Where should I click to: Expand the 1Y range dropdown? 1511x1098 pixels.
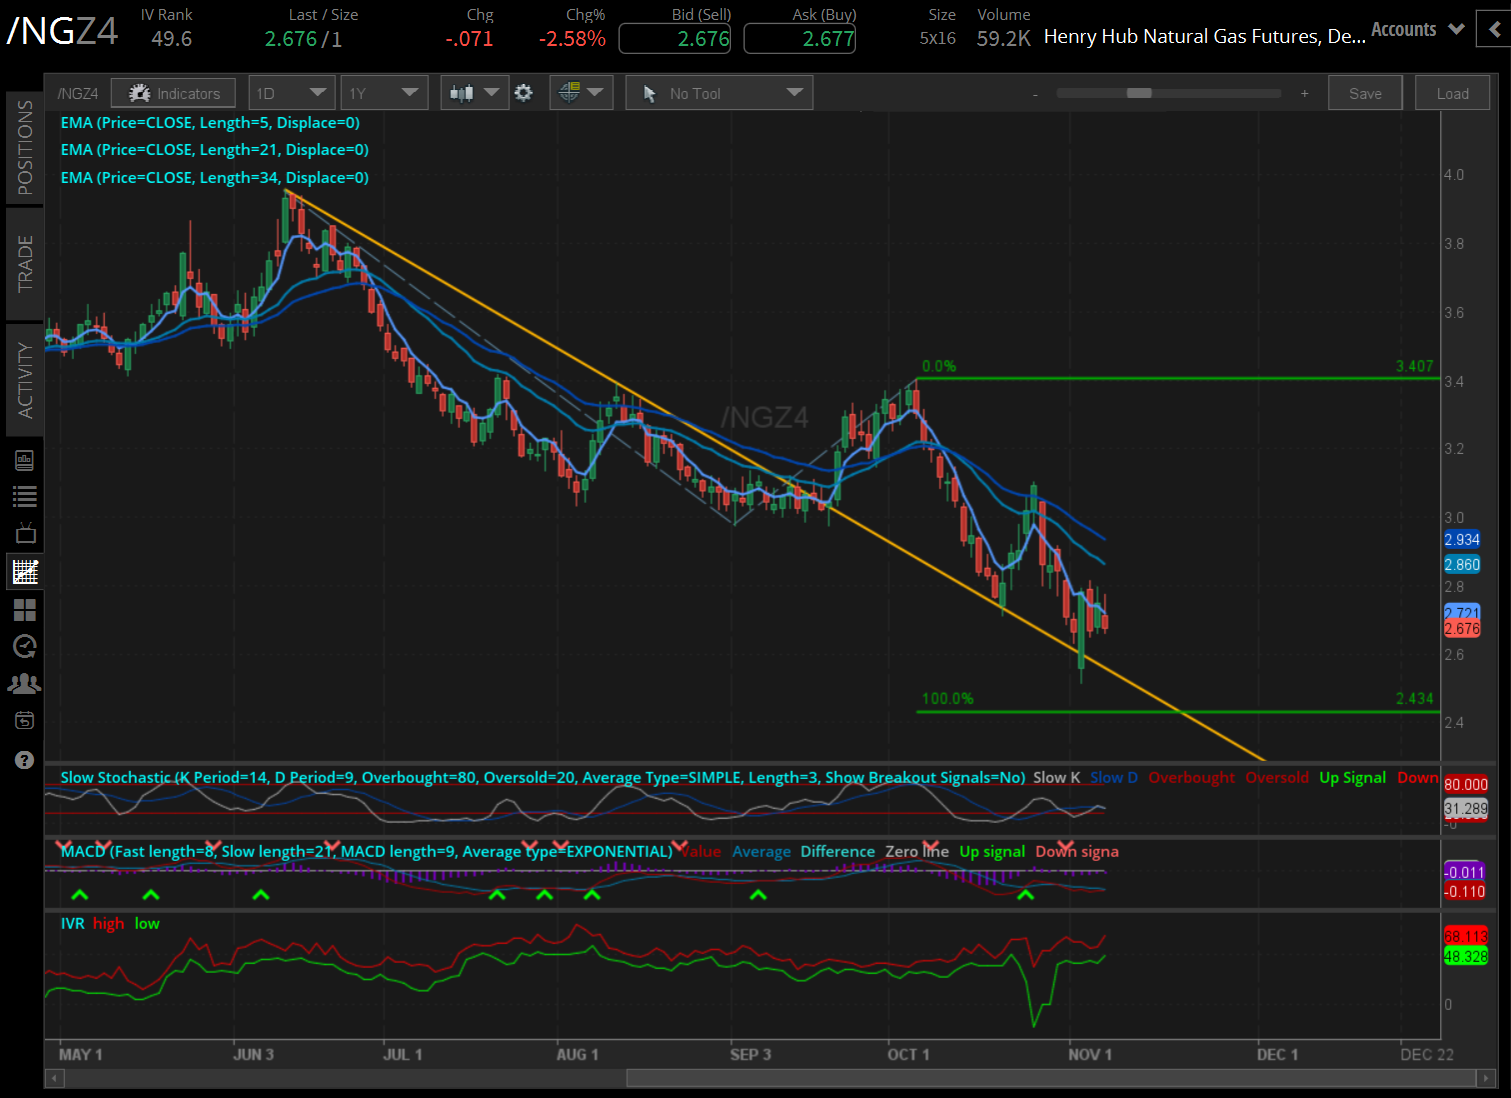[x=384, y=93]
